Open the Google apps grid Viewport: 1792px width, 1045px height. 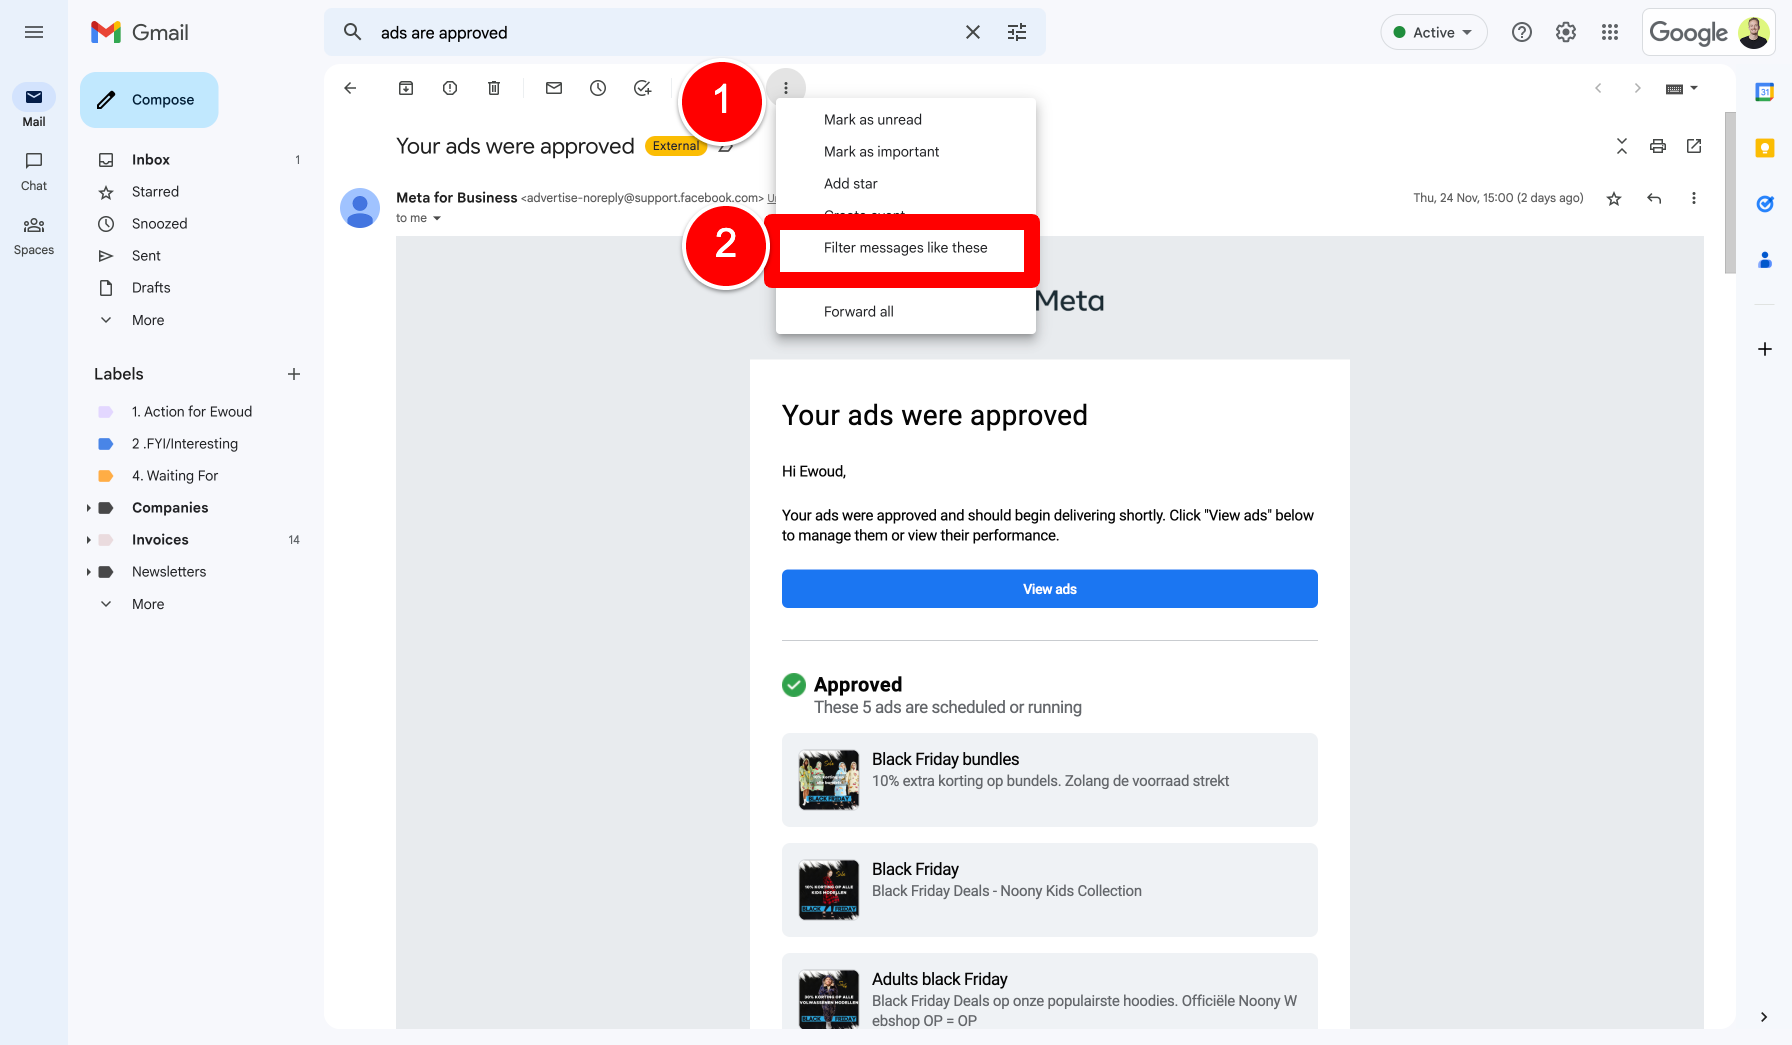(1610, 32)
